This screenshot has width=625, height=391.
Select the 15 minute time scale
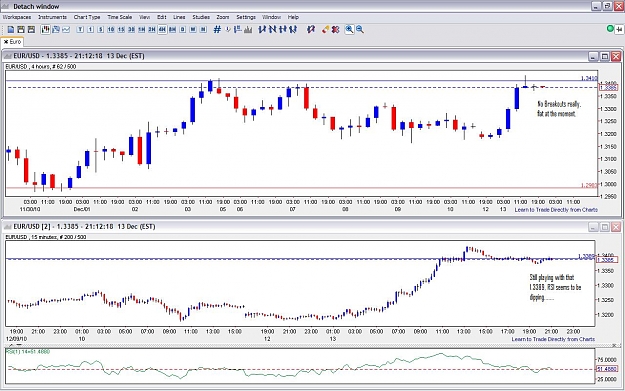(x=121, y=29)
